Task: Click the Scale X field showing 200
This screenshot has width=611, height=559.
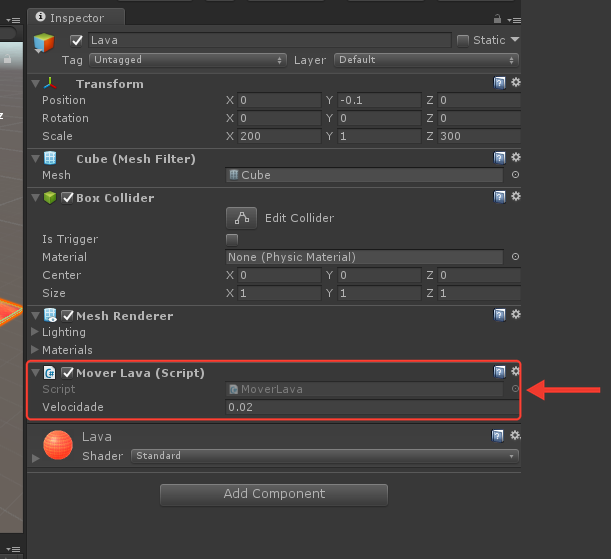Action: pos(279,136)
